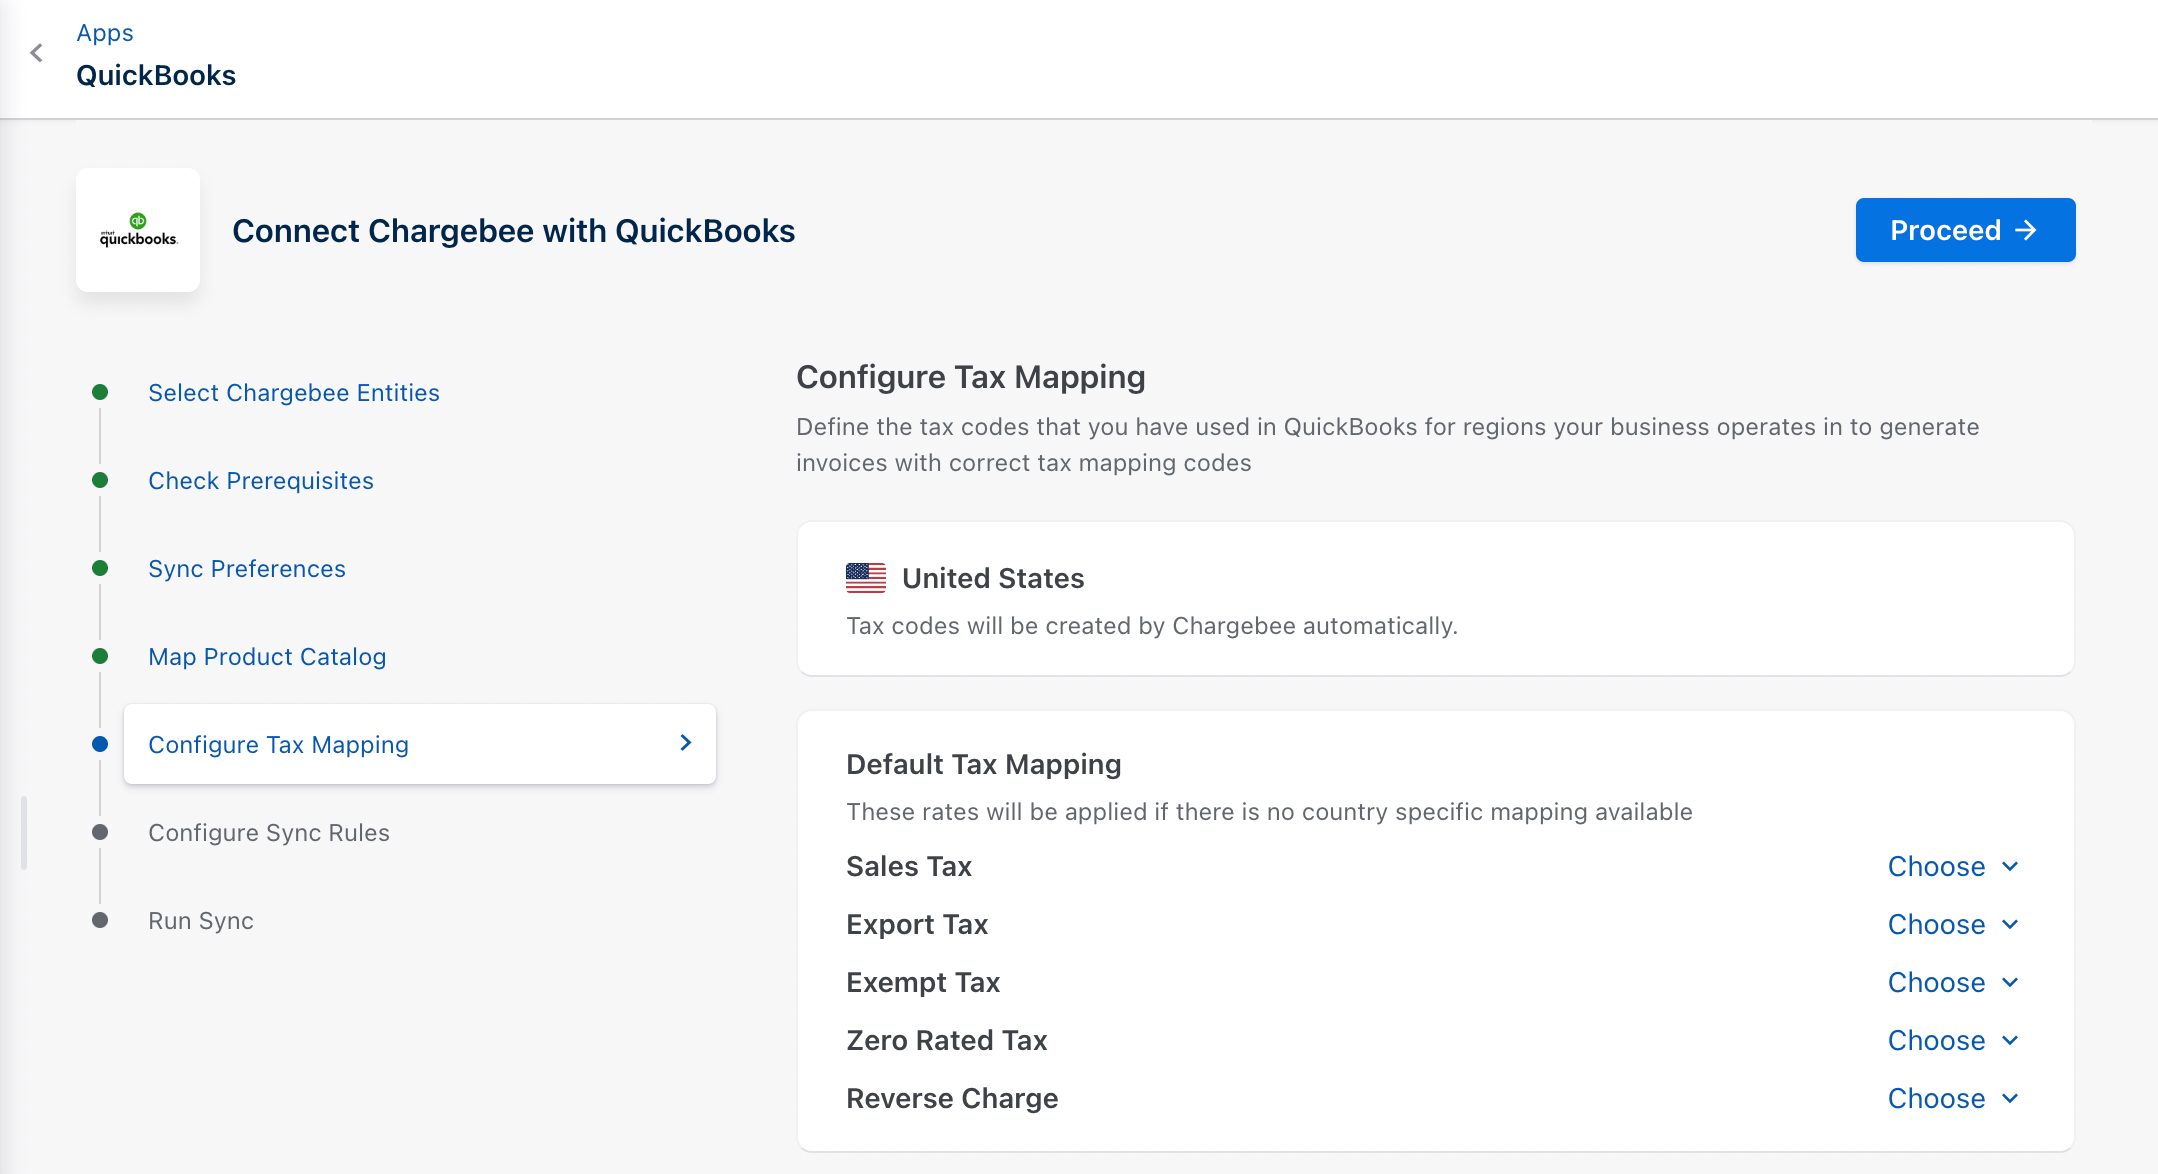Click the Apps breadcrumb link
2158x1174 pixels.
tap(105, 33)
